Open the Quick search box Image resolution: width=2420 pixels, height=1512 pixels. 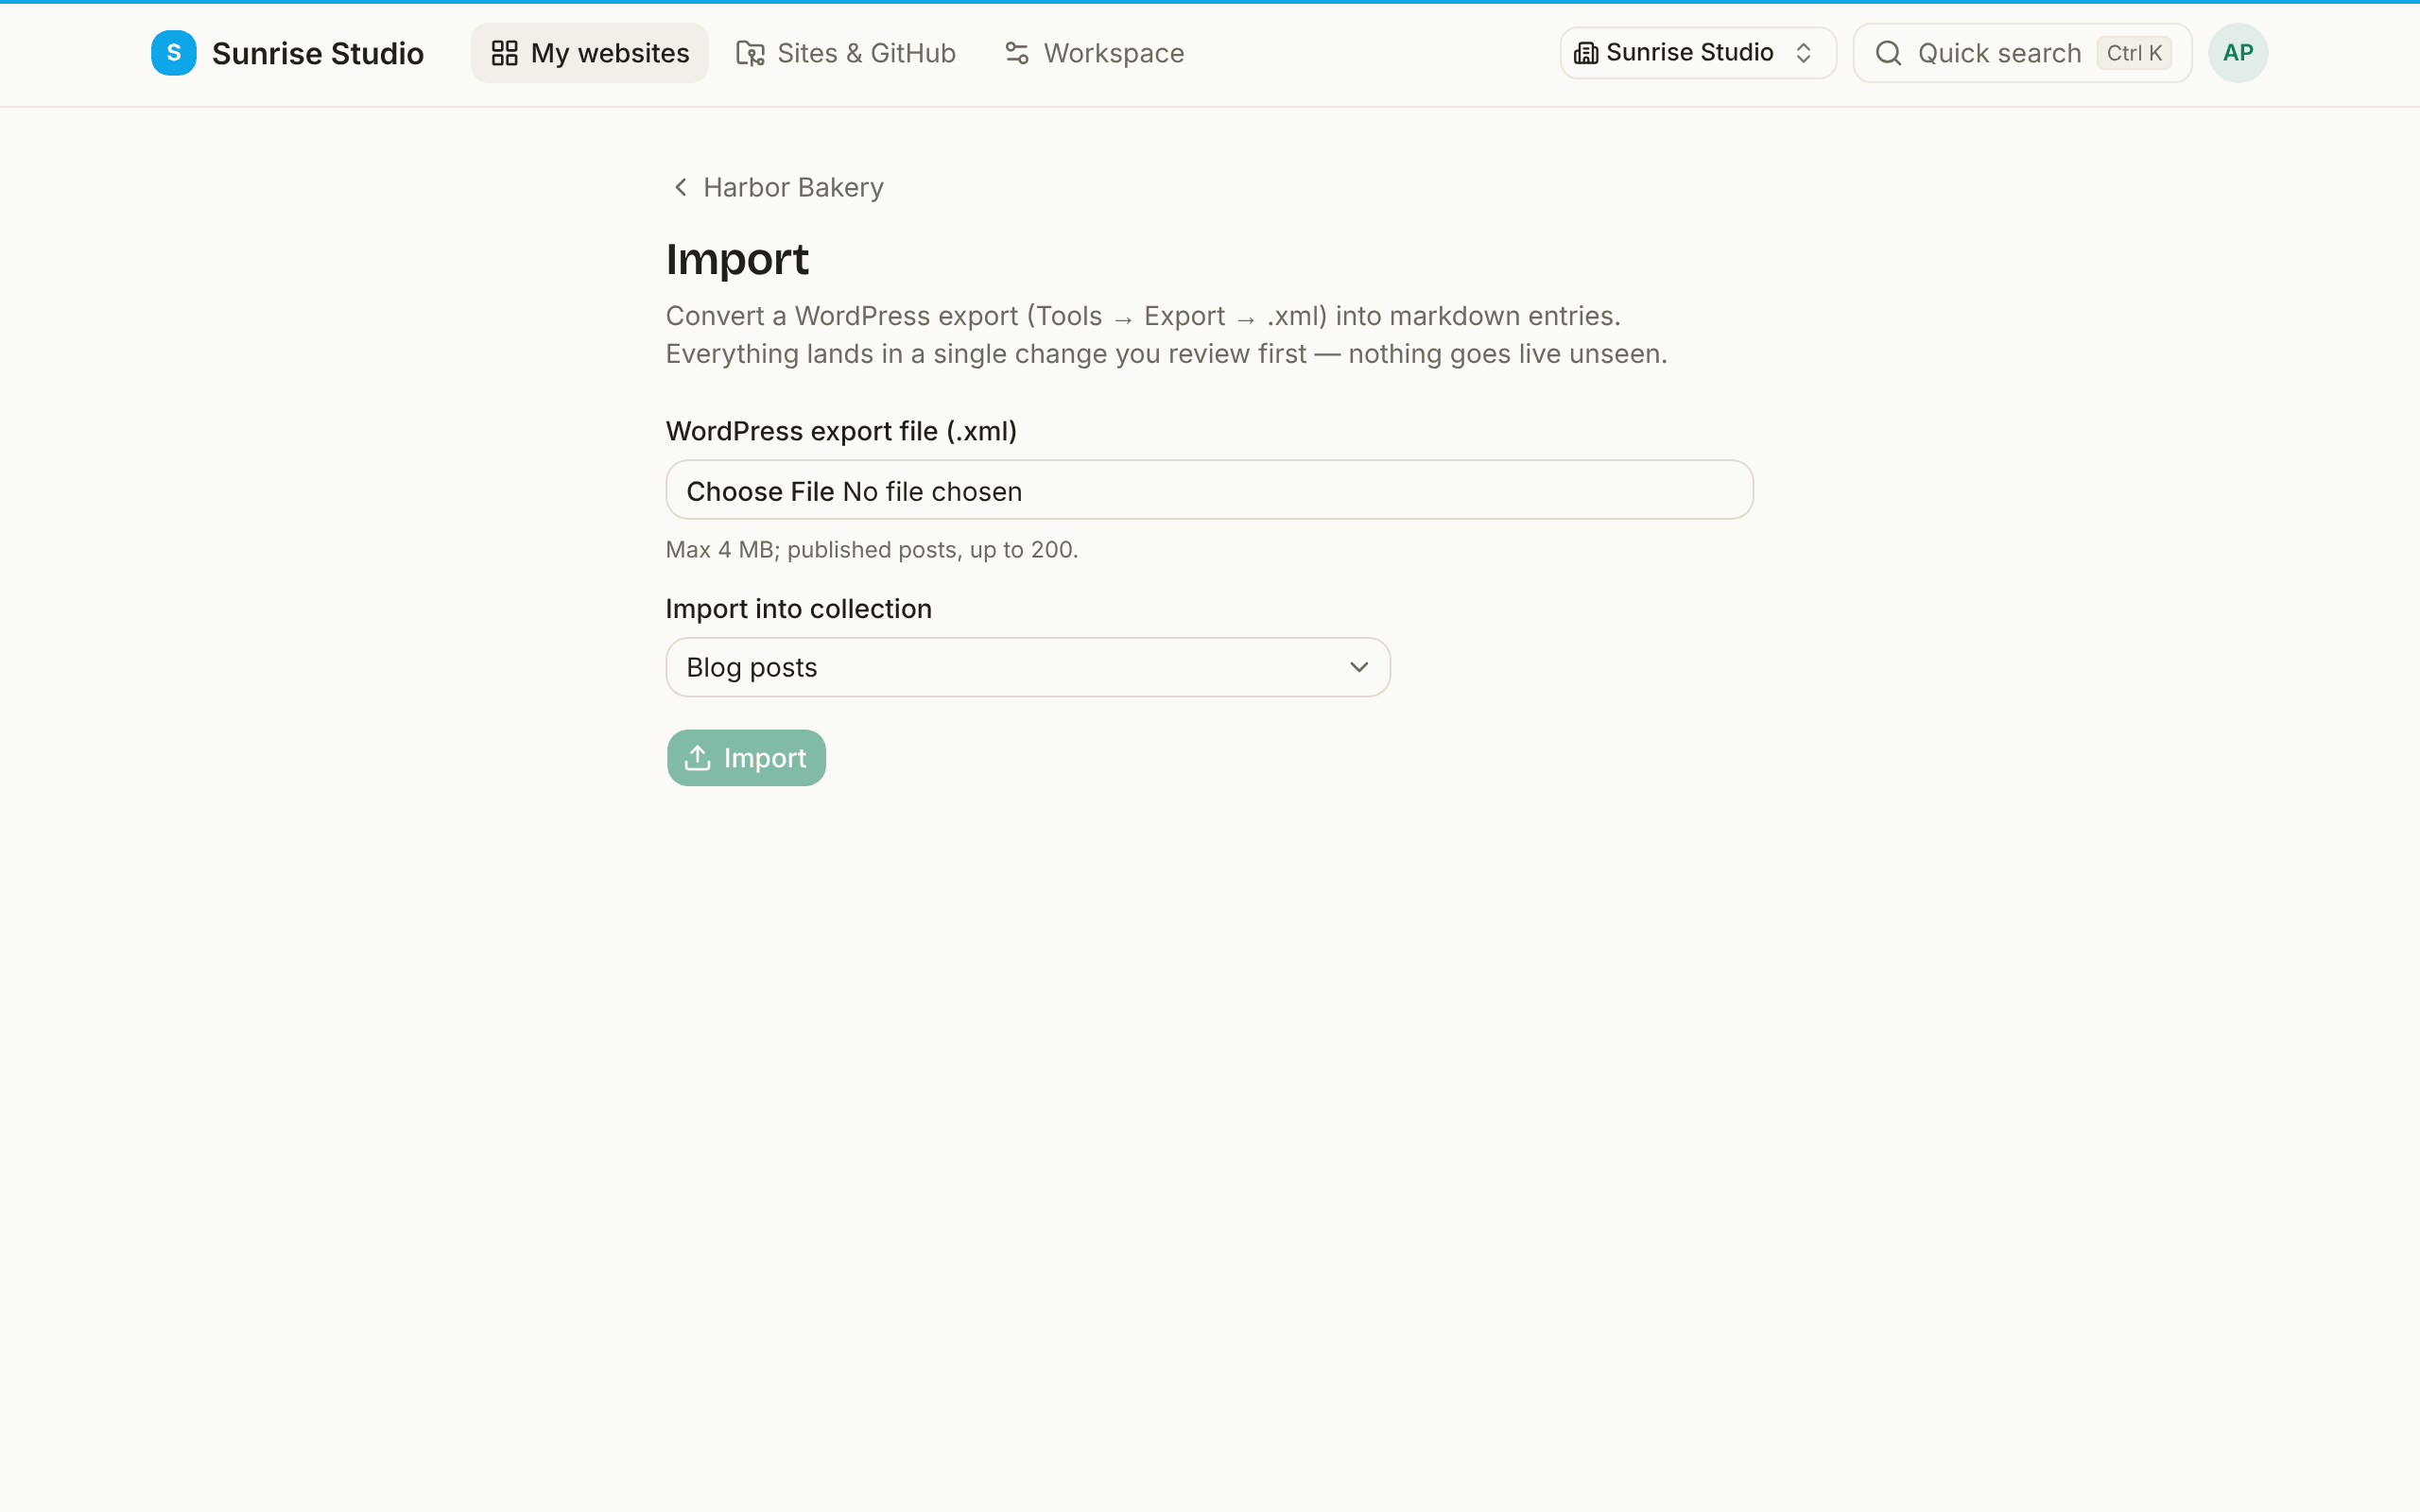click(2022, 53)
